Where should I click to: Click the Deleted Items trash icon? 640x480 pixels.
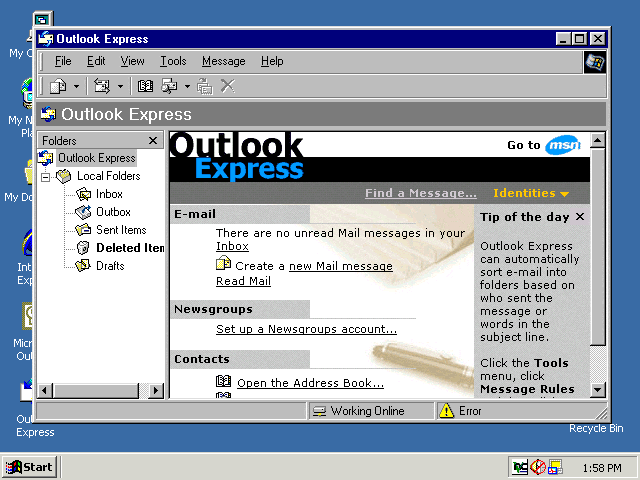click(83, 248)
